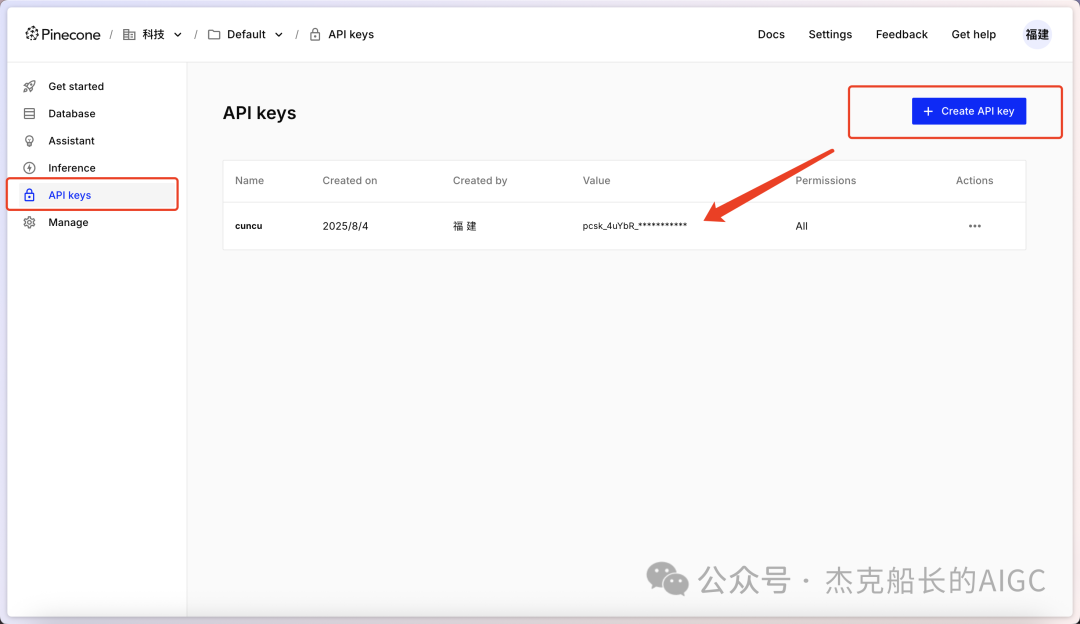1080x624 pixels.
Task: Click the Assistant lightbulb icon
Action: pyautogui.click(x=29, y=141)
